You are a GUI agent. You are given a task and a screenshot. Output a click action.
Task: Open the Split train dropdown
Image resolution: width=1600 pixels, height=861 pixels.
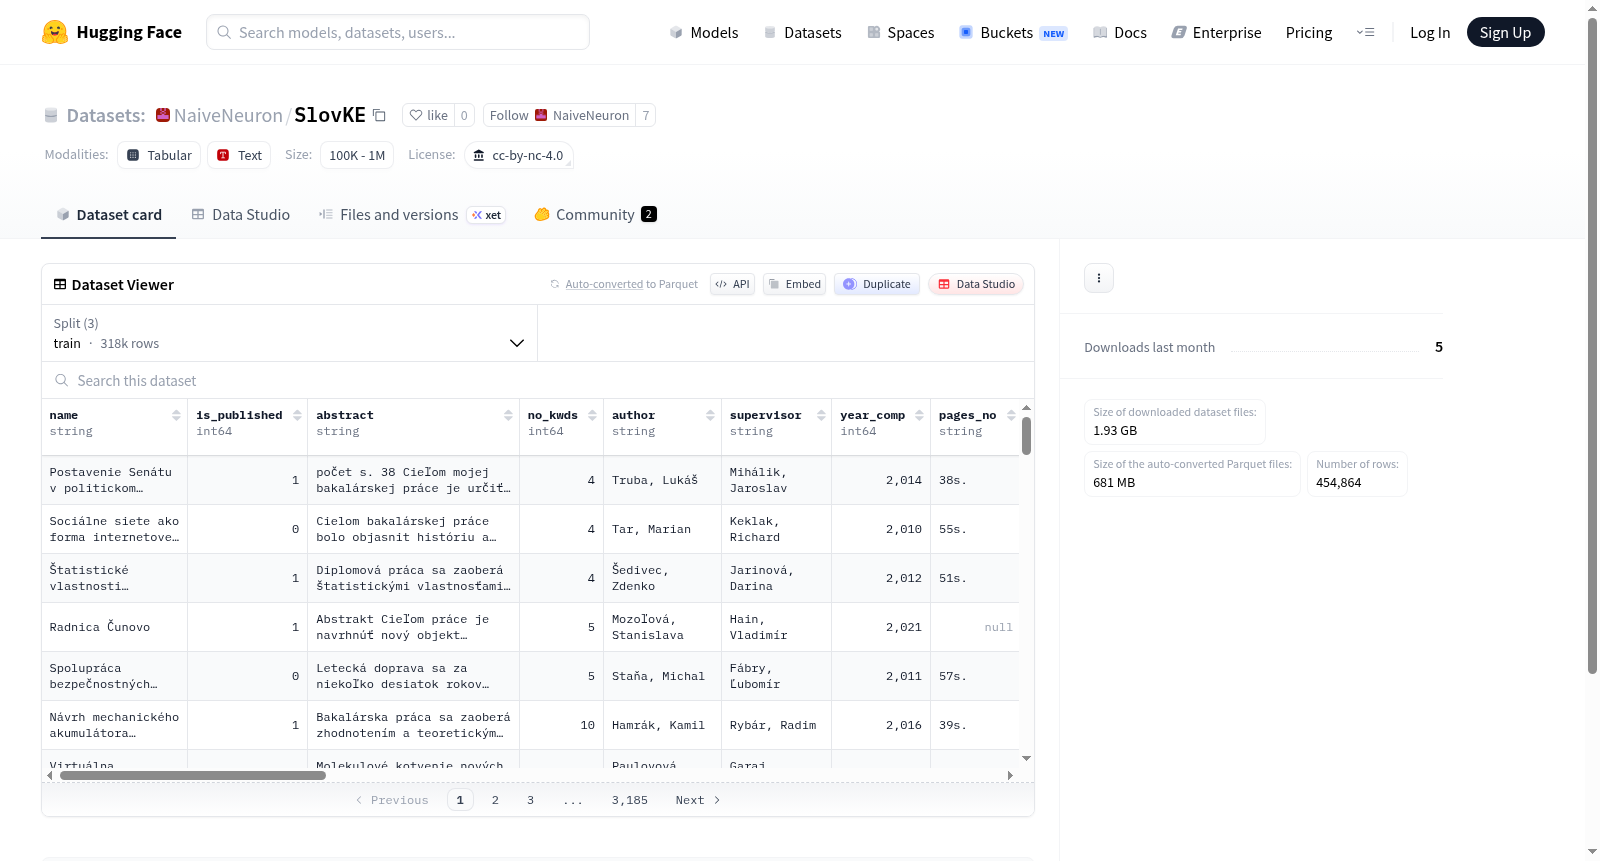click(x=290, y=333)
